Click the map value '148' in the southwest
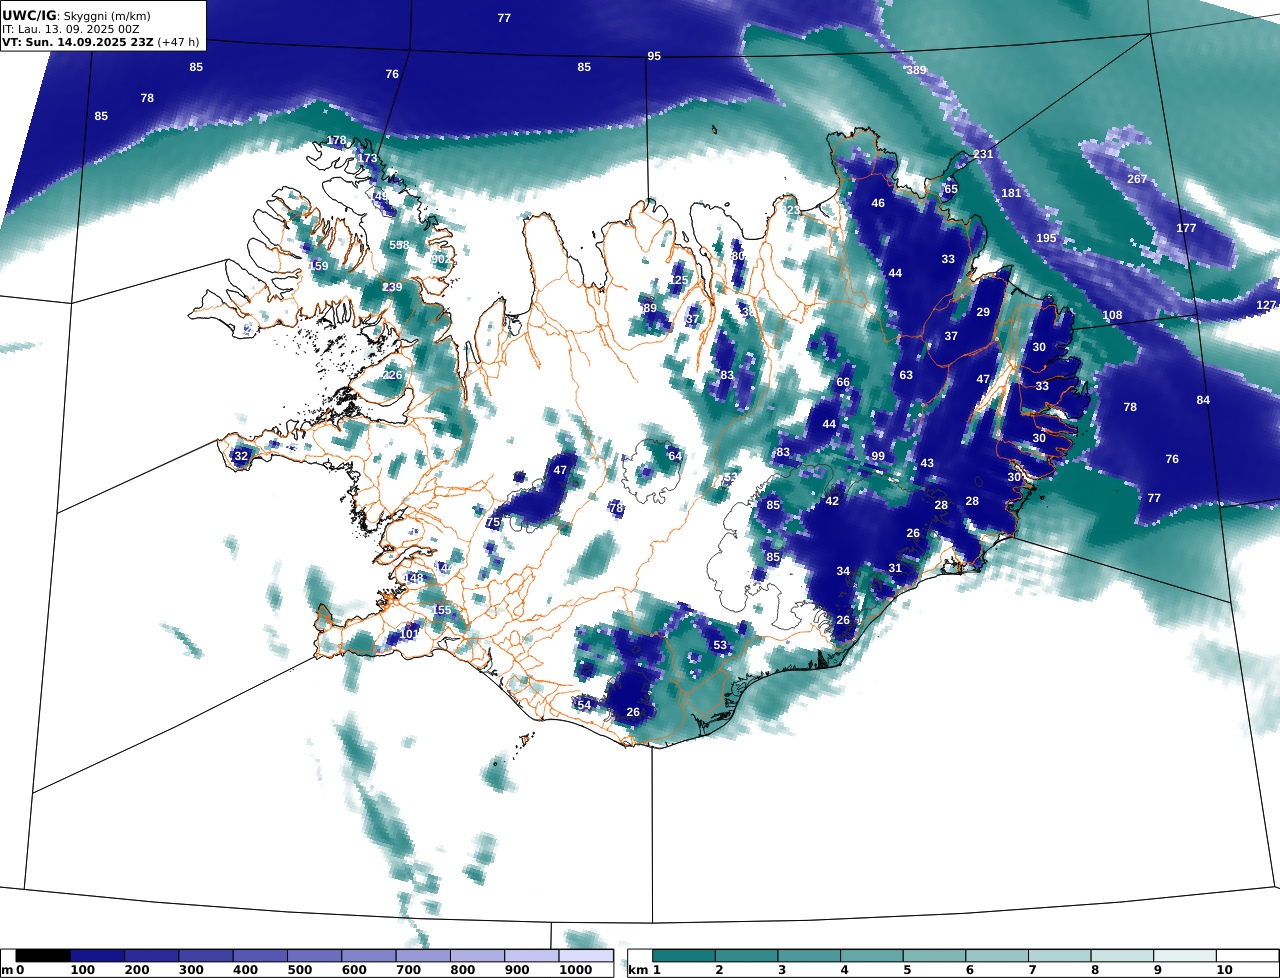 (x=414, y=578)
